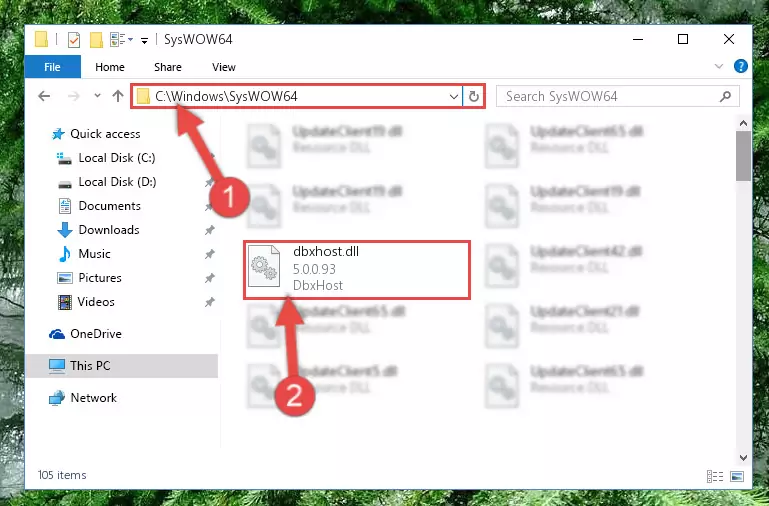Go back with the left arrow

(x=44, y=96)
